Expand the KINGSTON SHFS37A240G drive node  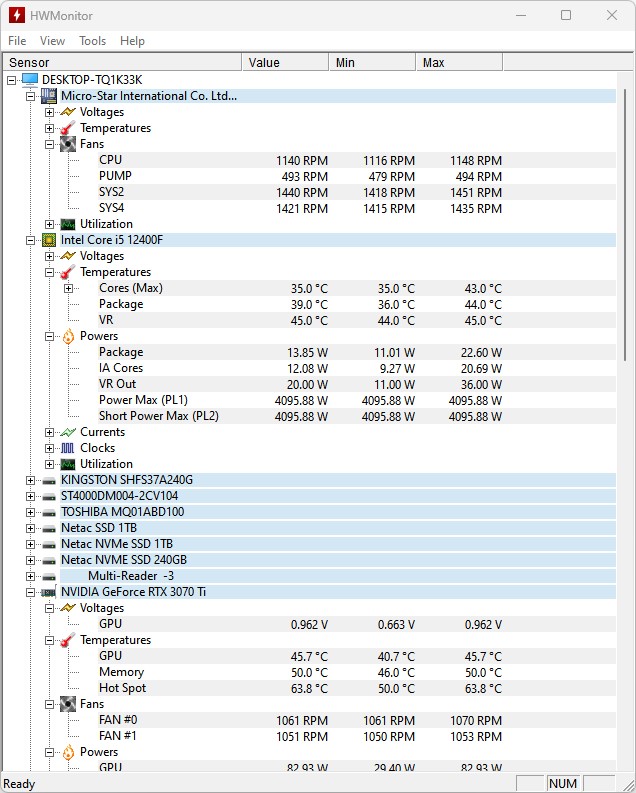[x=30, y=480]
